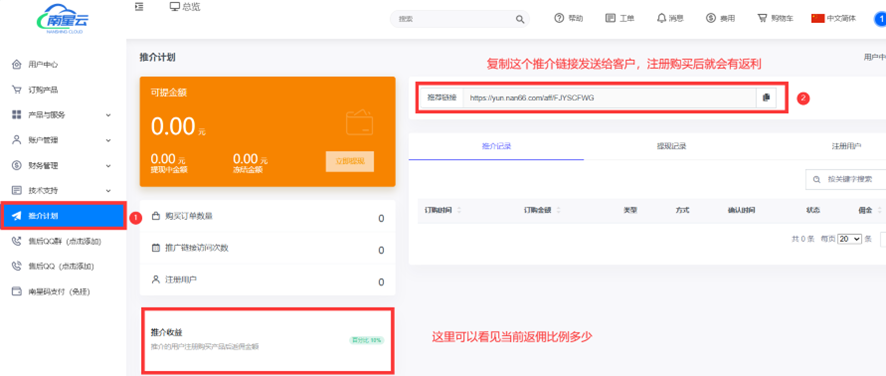The width and height of the screenshot is (886, 376).
Task: Click the magnifier icon in the search box
Action: click(520, 19)
